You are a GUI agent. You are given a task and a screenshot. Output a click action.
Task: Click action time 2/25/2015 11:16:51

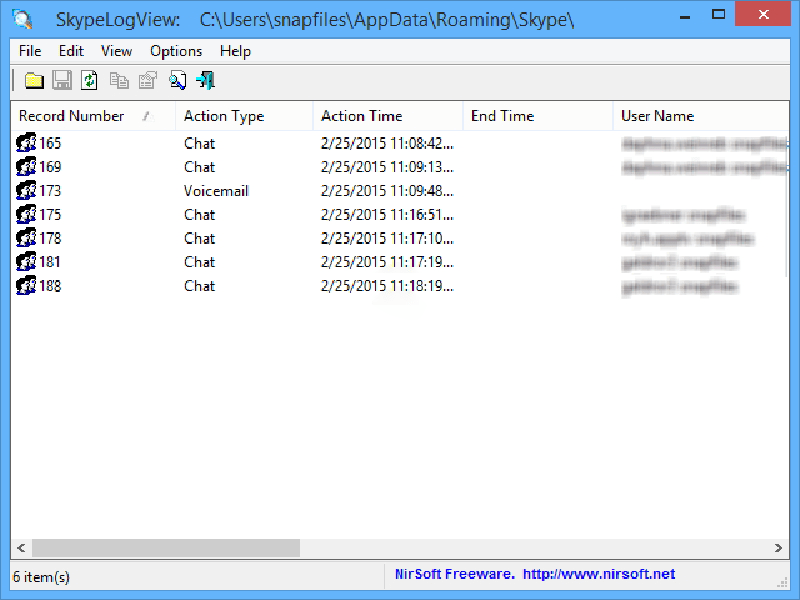coord(387,214)
